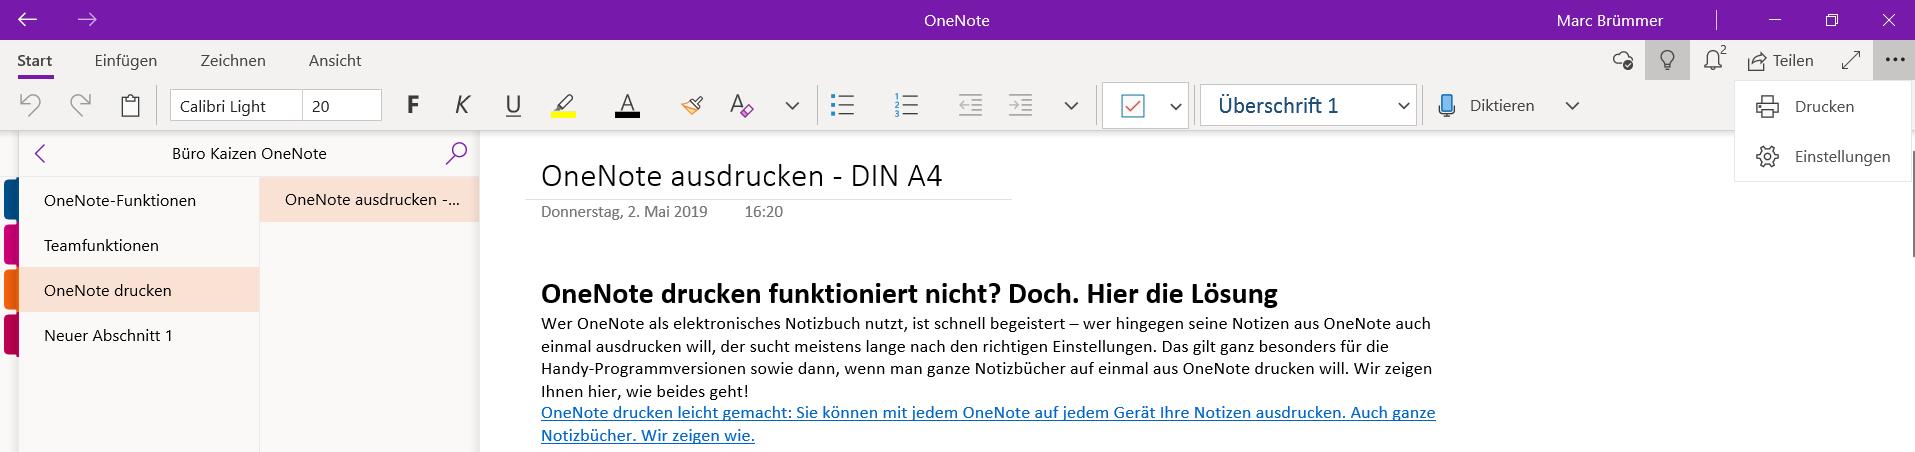The image size is (1915, 452).
Task: Enter full screen mode with the diagonal arrows
Action: [1851, 61]
